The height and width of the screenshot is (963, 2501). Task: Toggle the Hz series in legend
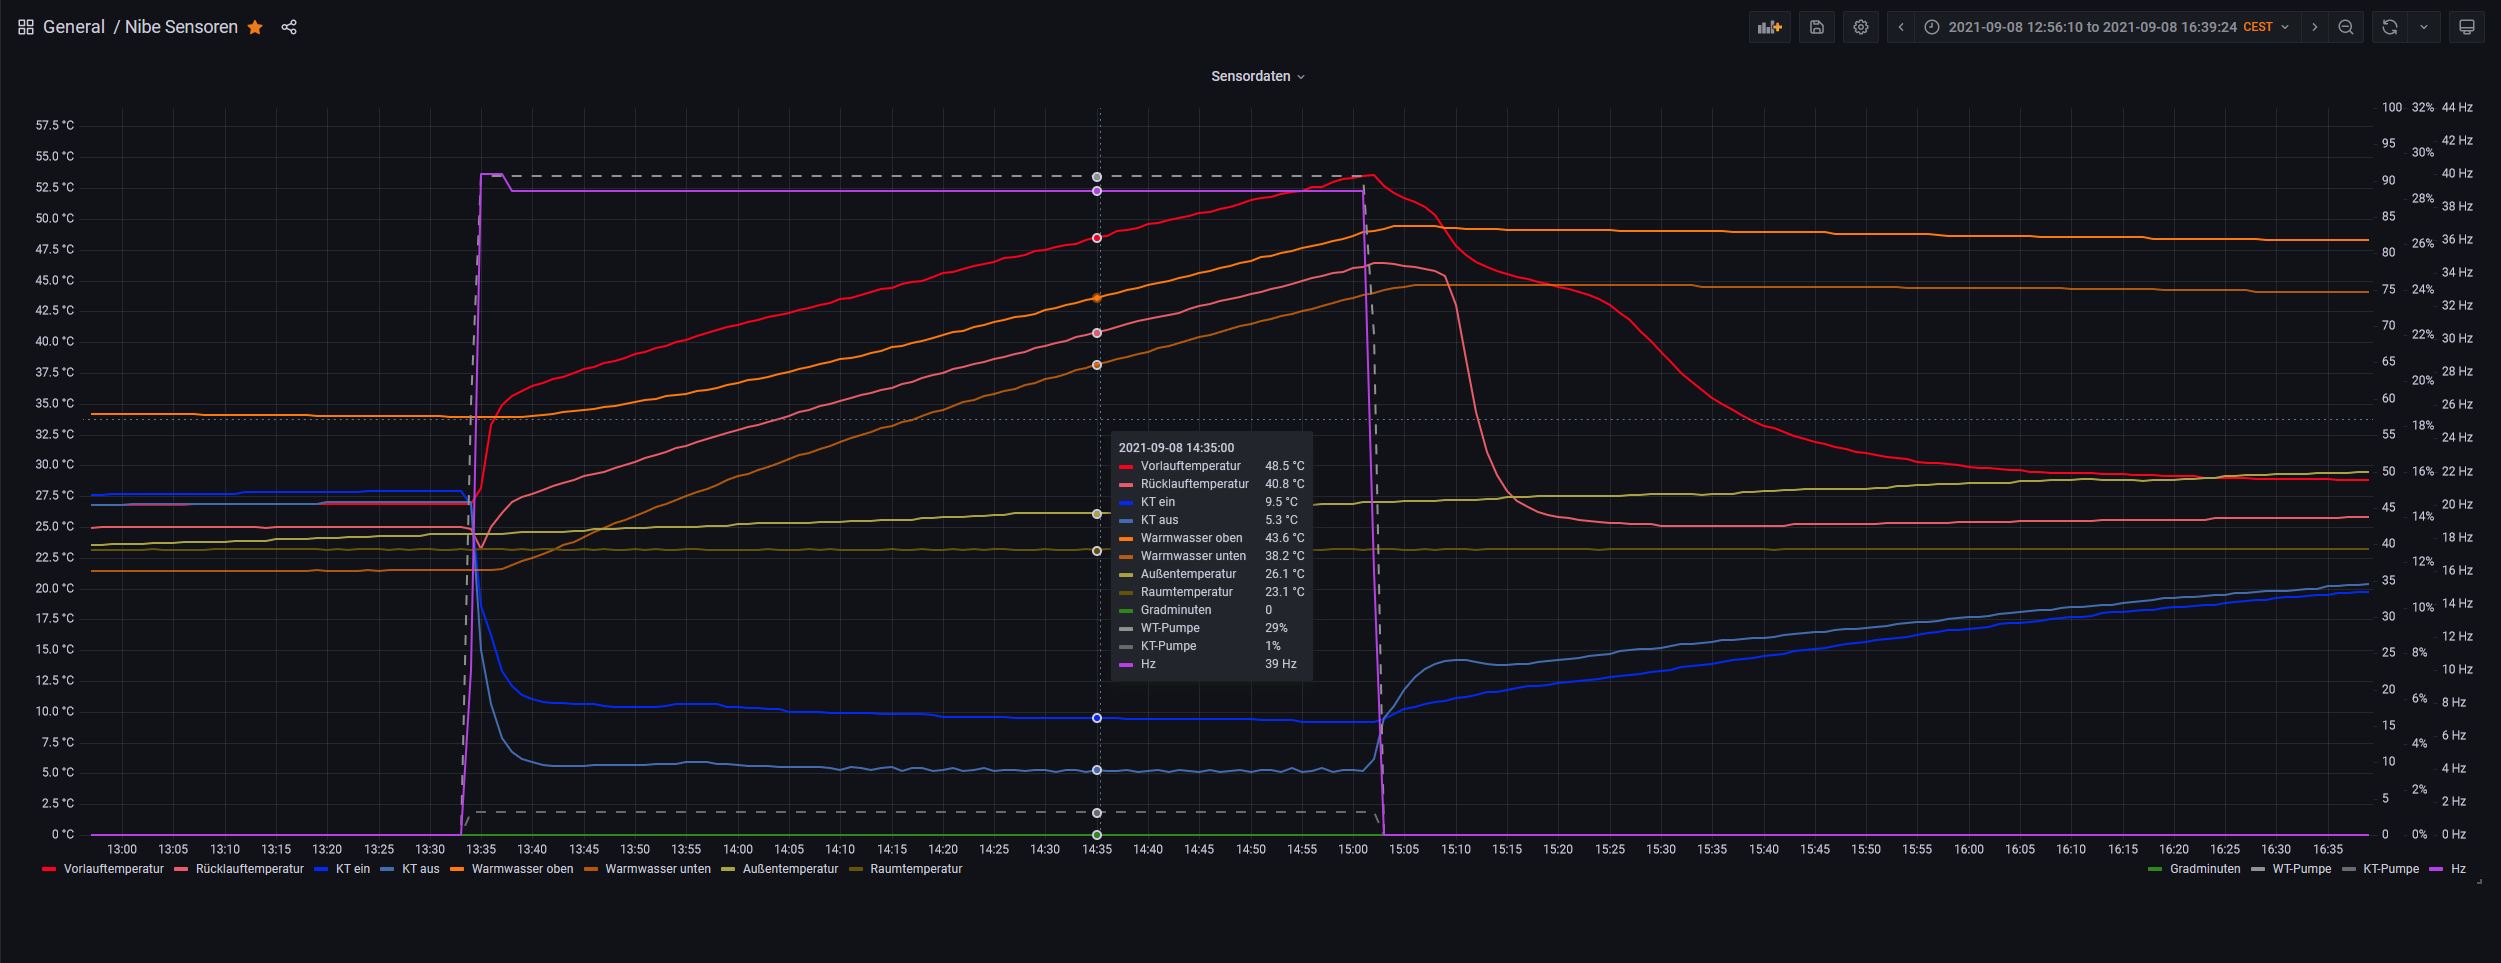pos(2458,869)
